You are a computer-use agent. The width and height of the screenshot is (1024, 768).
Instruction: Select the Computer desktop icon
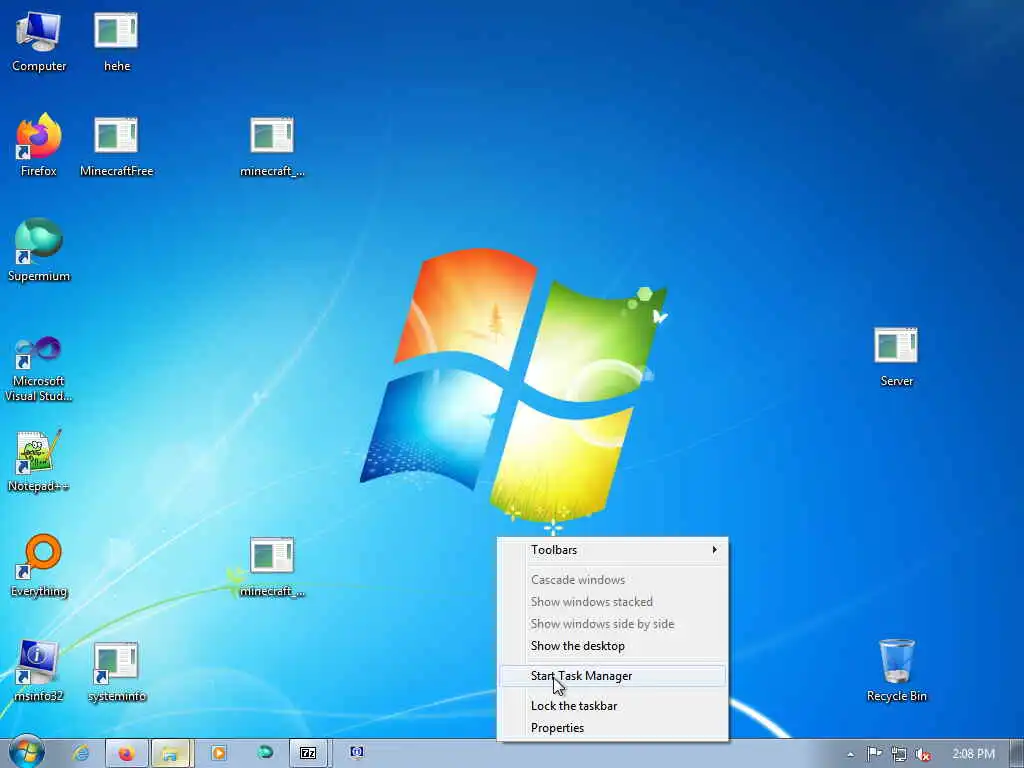(39, 42)
